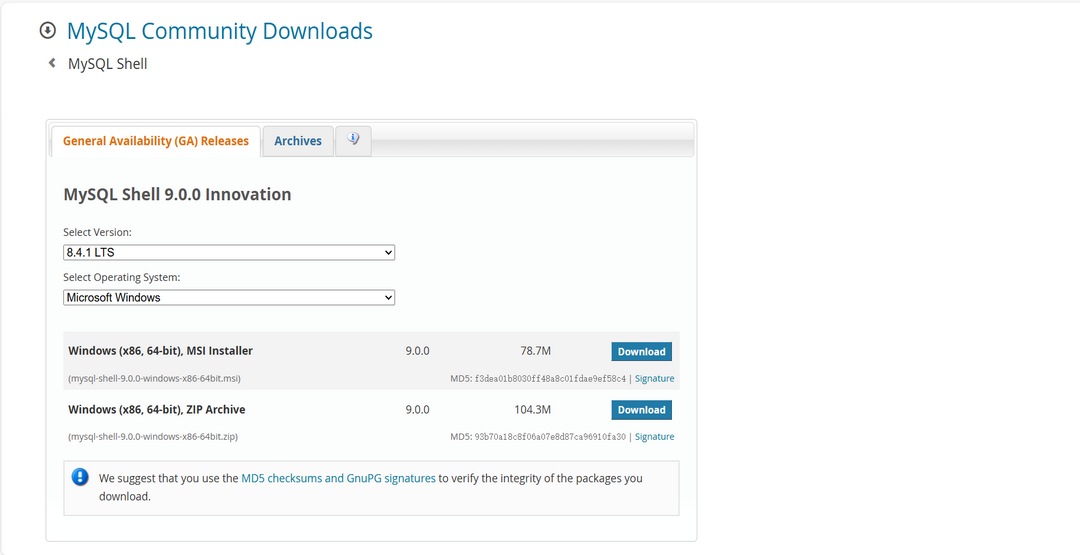
Task: Open the third tab with the microphone-like icon
Action: point(353,140)
